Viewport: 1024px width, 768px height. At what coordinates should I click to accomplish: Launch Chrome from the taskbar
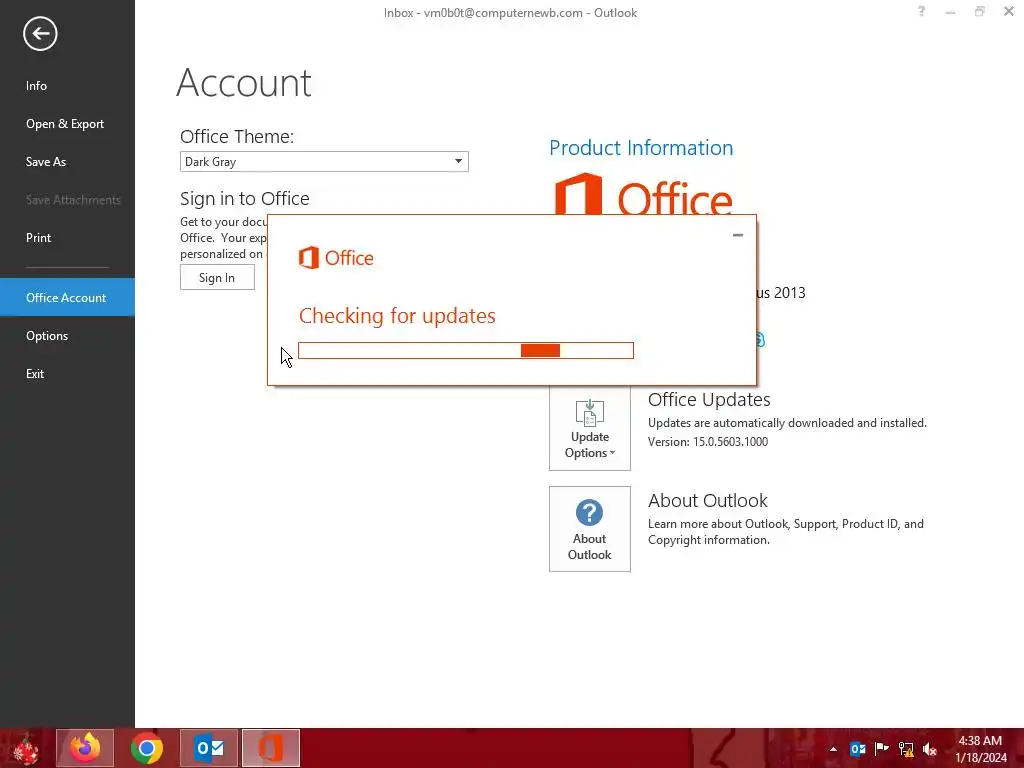tap(147, 748)
